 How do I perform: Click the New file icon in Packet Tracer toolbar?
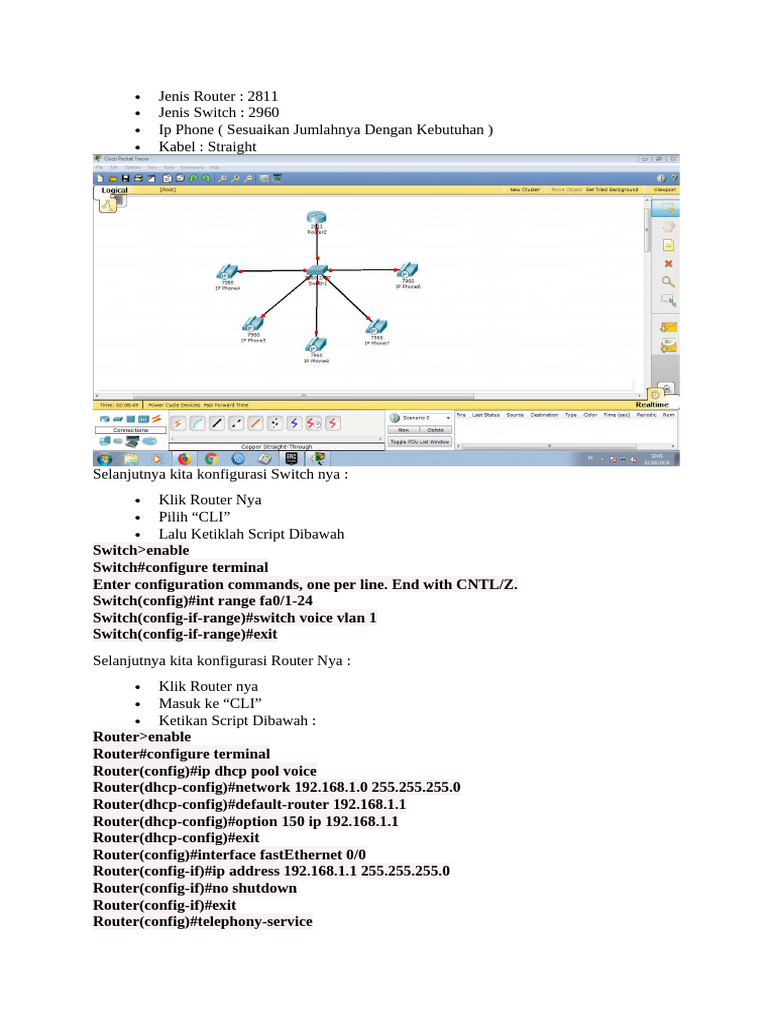[x=100, y=178]
